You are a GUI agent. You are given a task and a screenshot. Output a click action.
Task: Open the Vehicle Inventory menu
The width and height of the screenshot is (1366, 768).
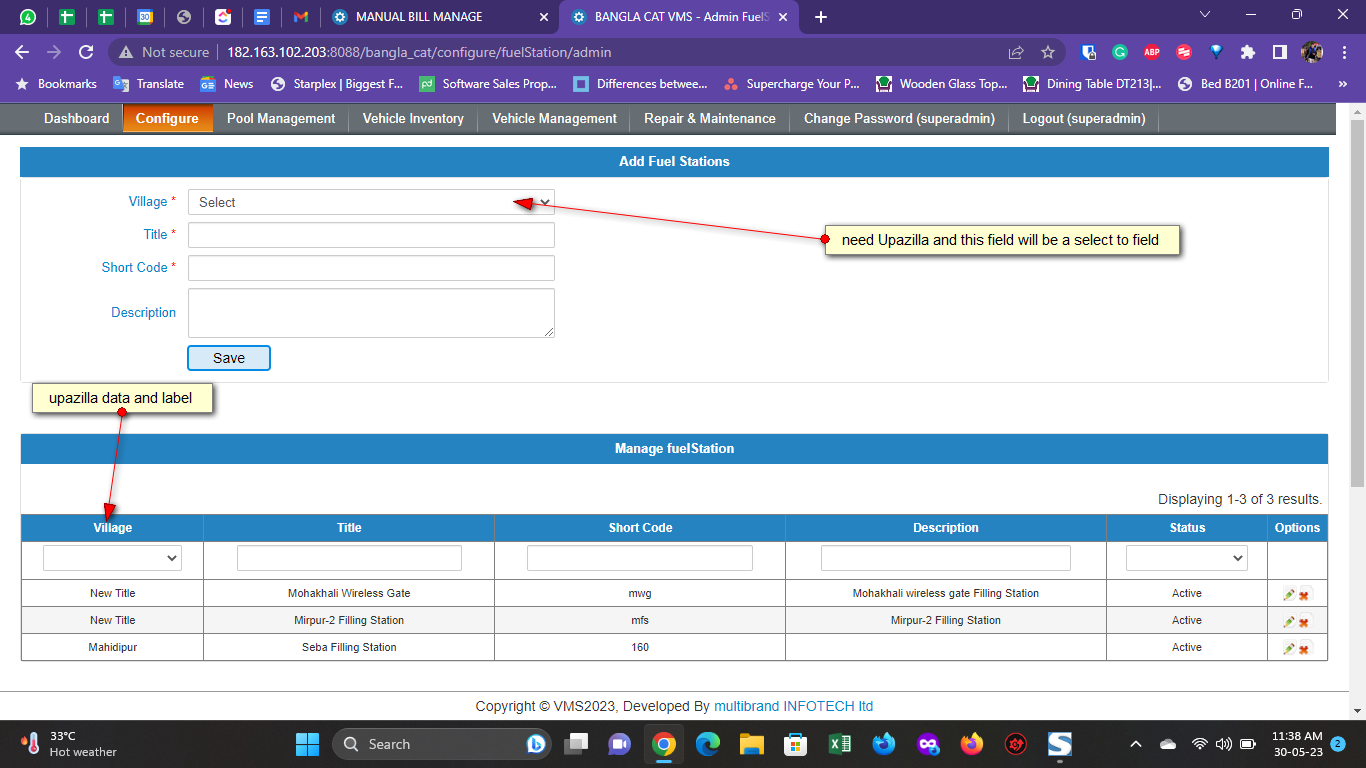[x=413, y=118]
